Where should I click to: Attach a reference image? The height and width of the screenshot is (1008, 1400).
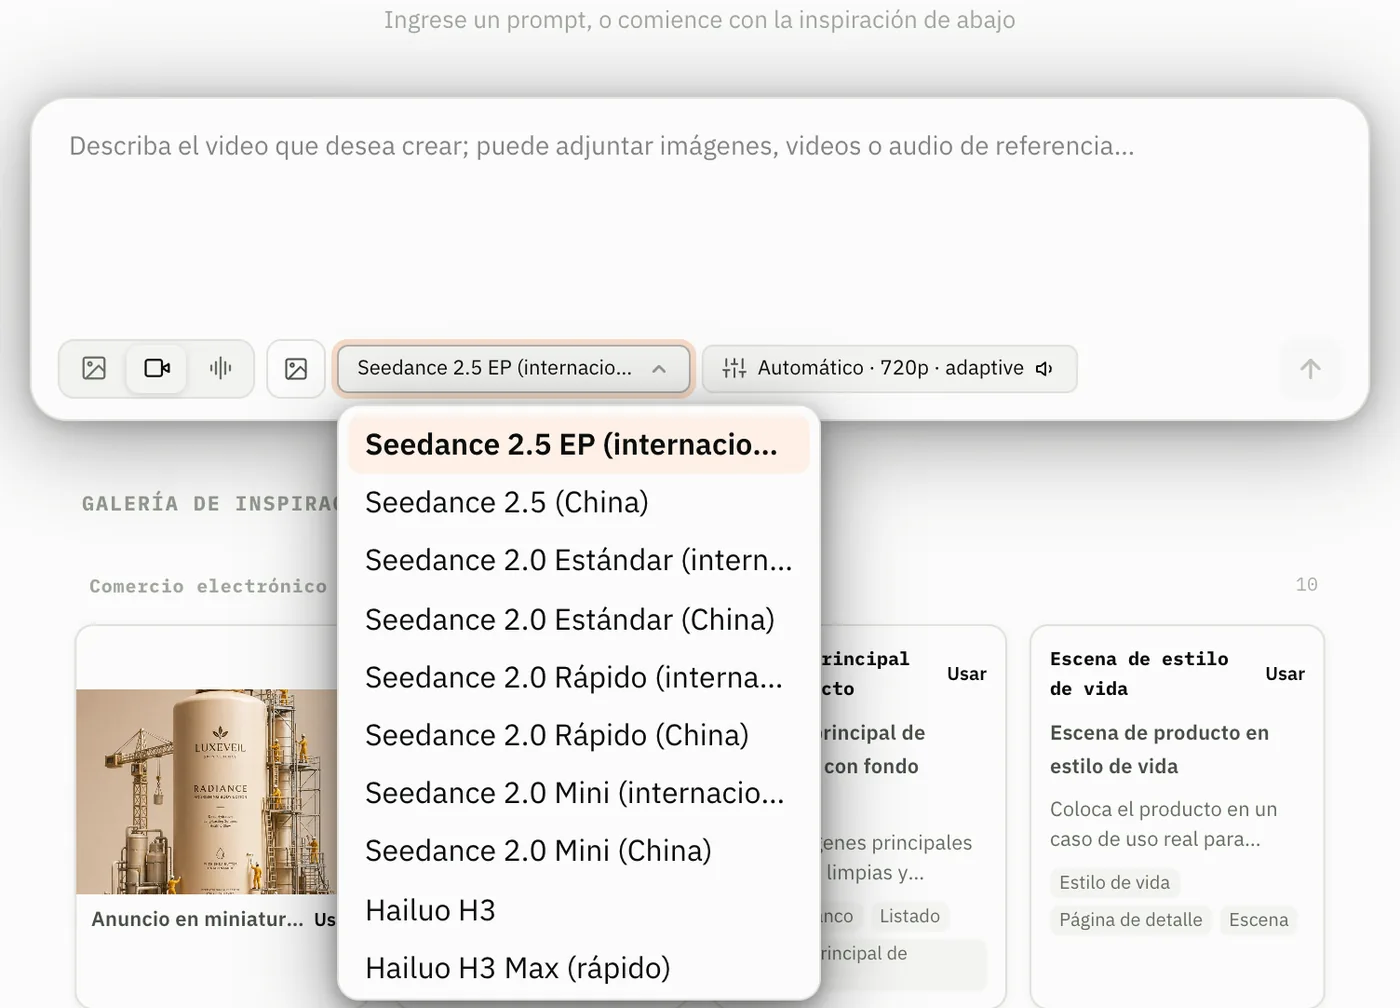coord(296,369)
